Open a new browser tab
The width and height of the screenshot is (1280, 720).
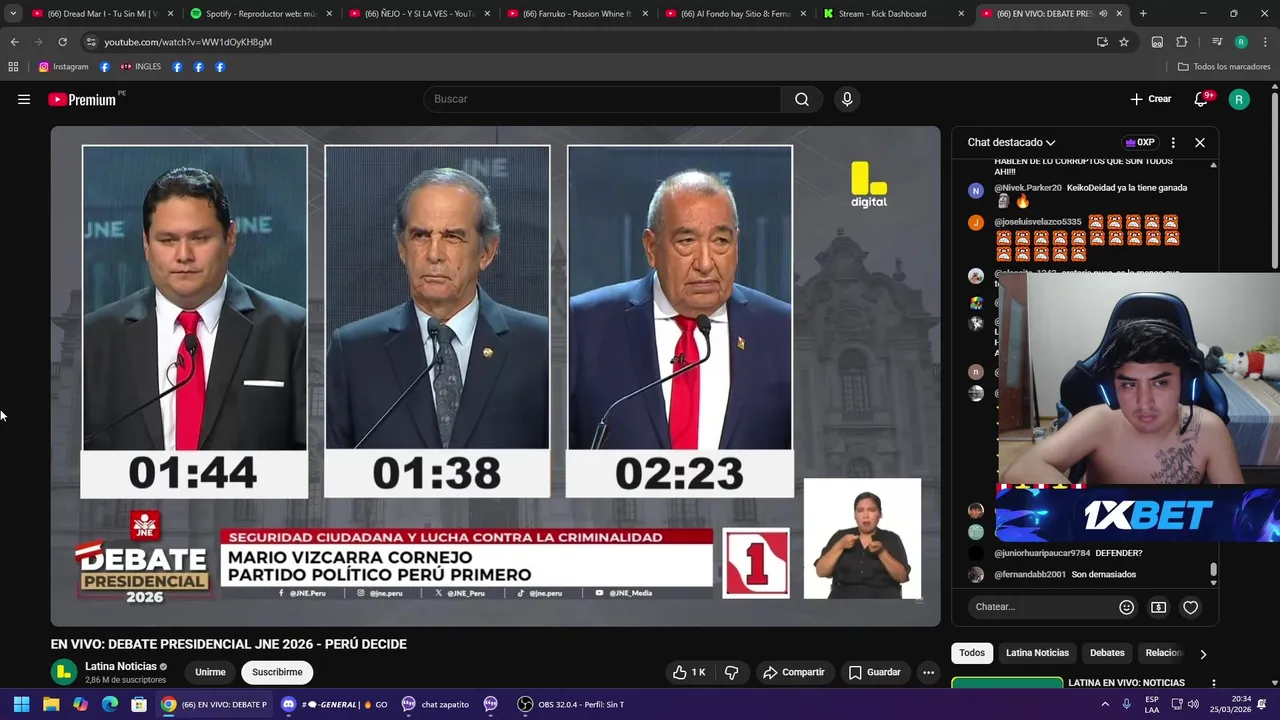coord(1143,14)
